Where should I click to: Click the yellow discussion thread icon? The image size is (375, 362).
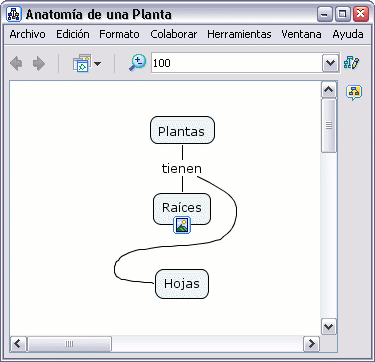pos(354,92)
